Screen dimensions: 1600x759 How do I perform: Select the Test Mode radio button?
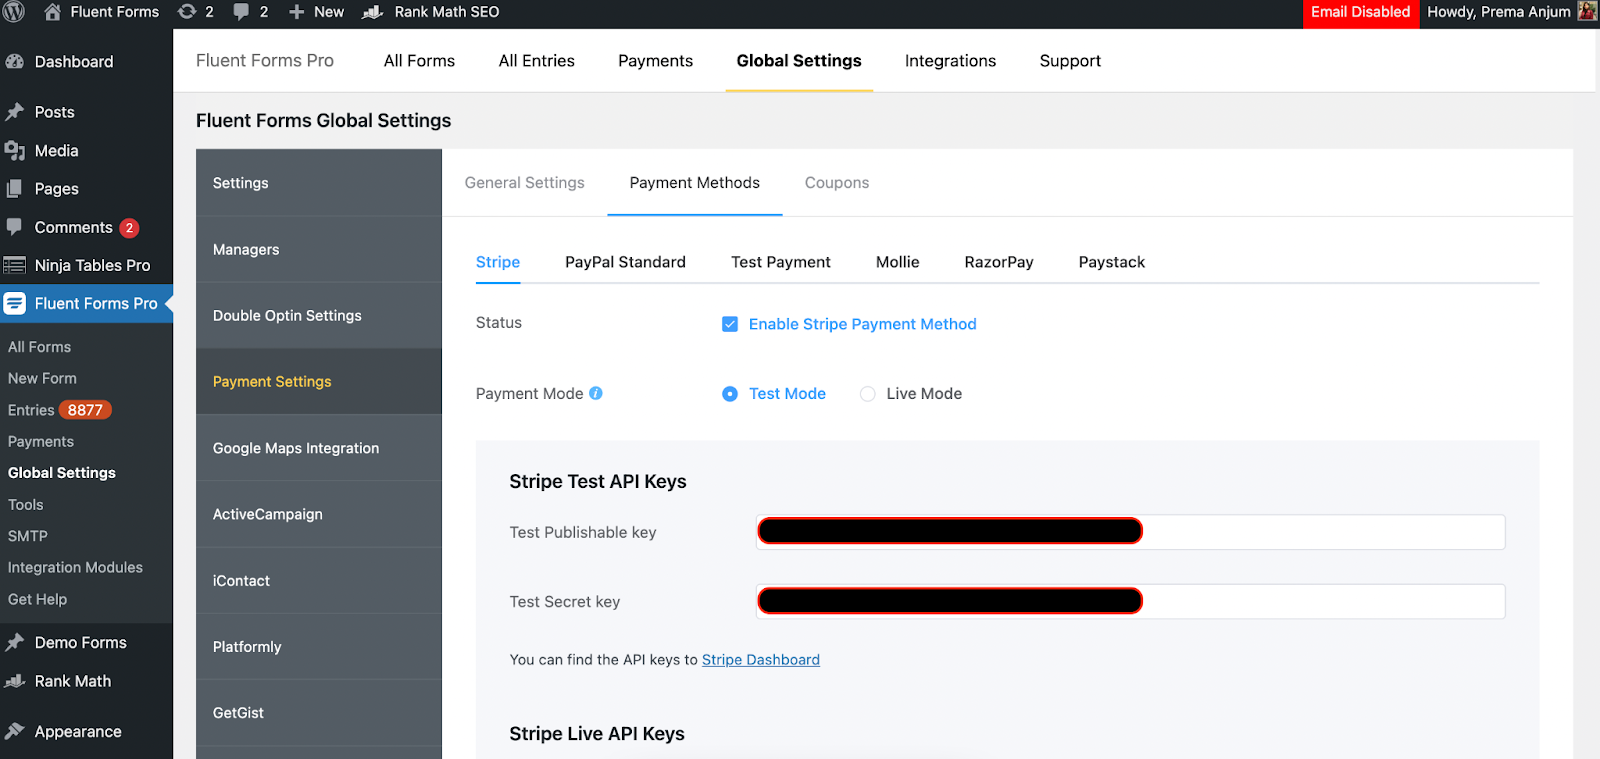(730, 394)
